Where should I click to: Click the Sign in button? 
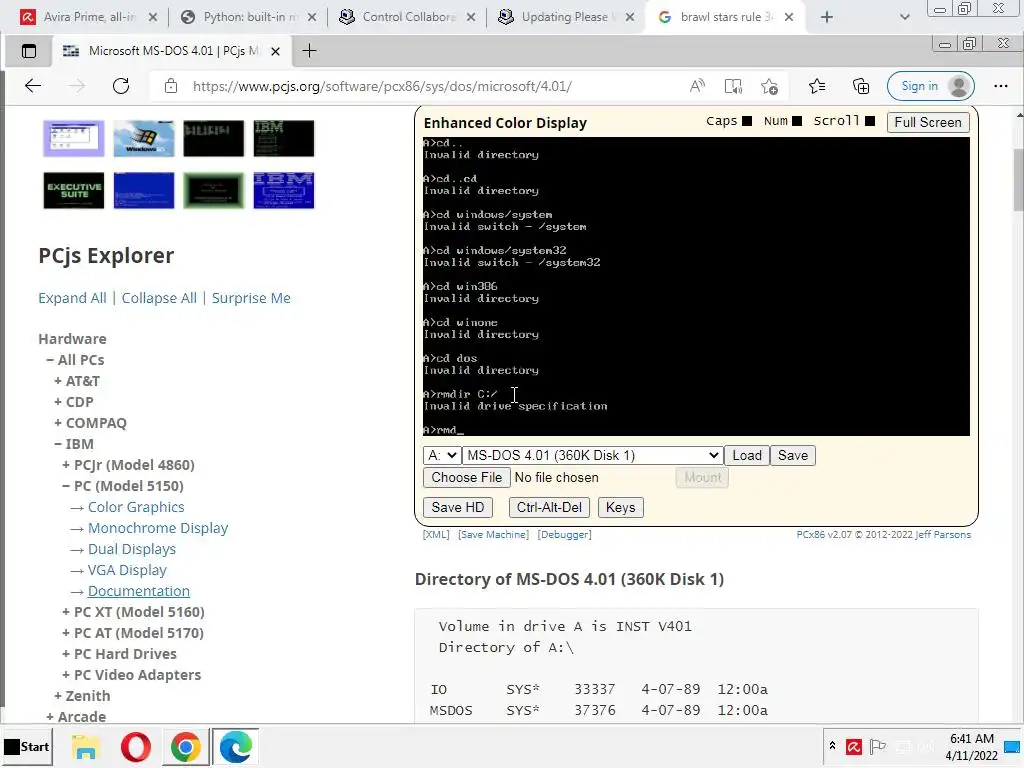pyautogui.click(x=931, y=86)
